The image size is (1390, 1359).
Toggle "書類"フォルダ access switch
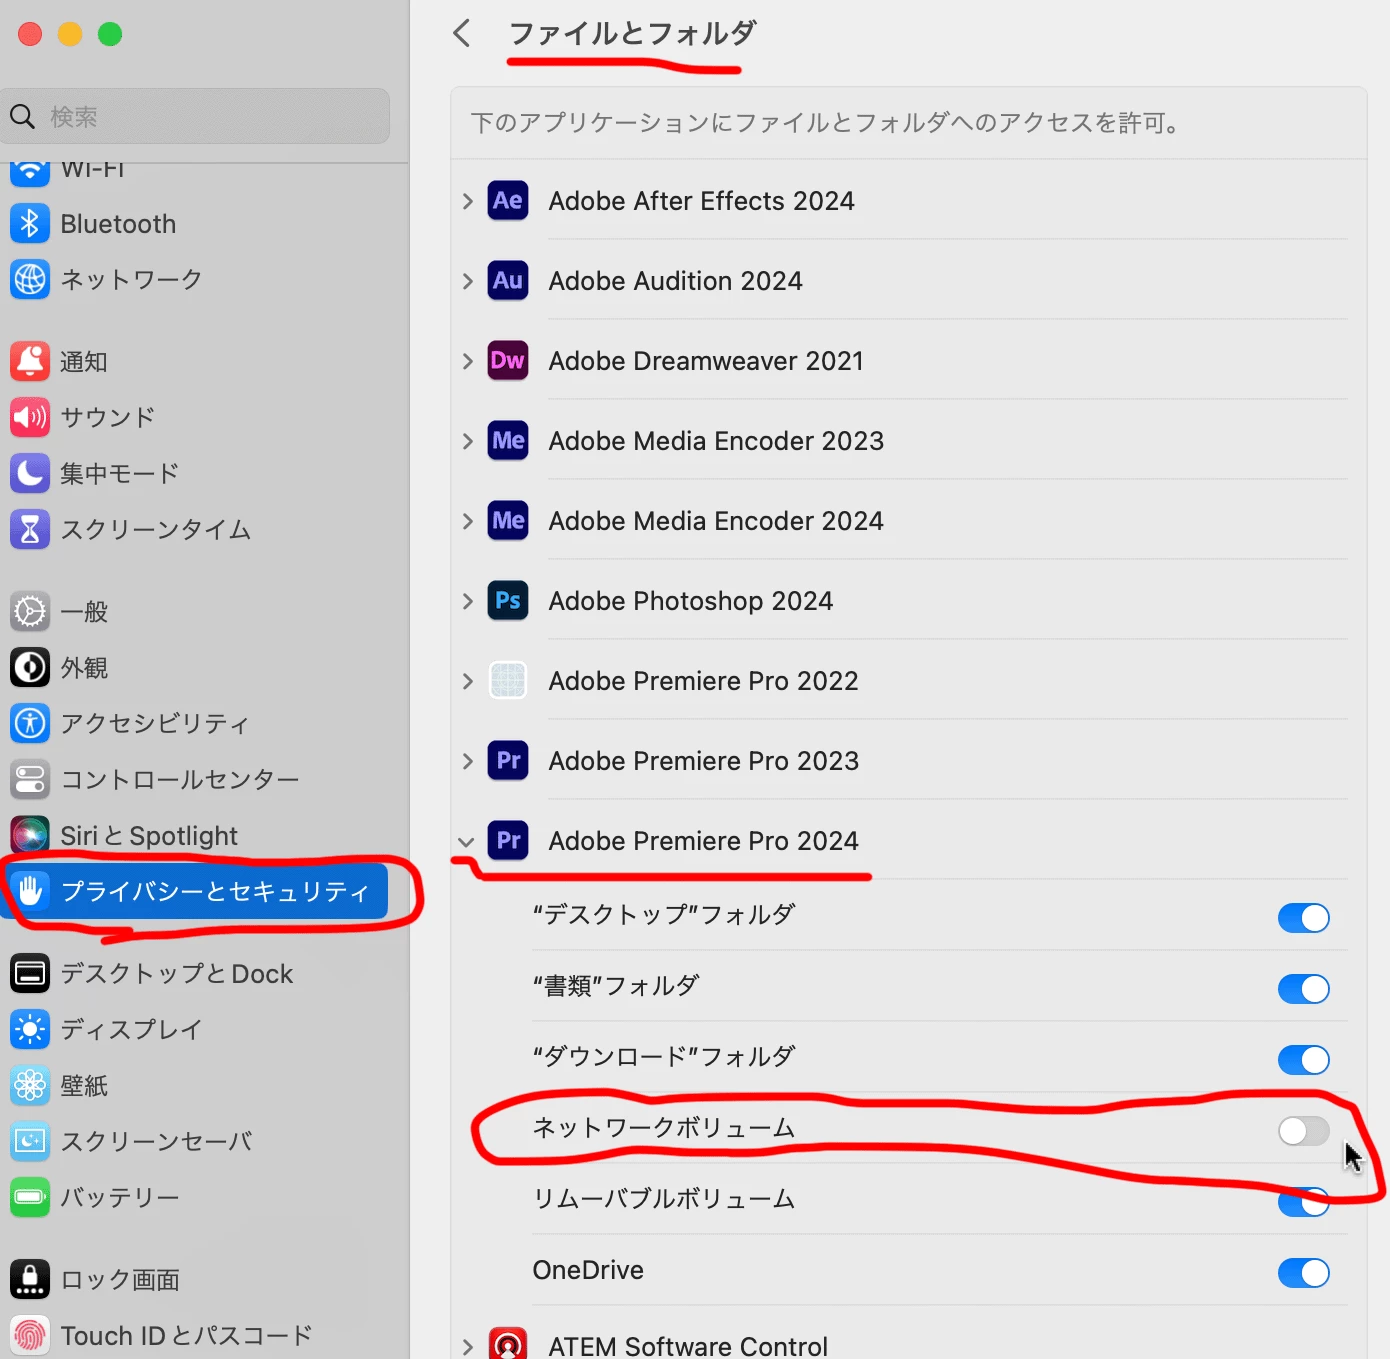(1303, 989)
